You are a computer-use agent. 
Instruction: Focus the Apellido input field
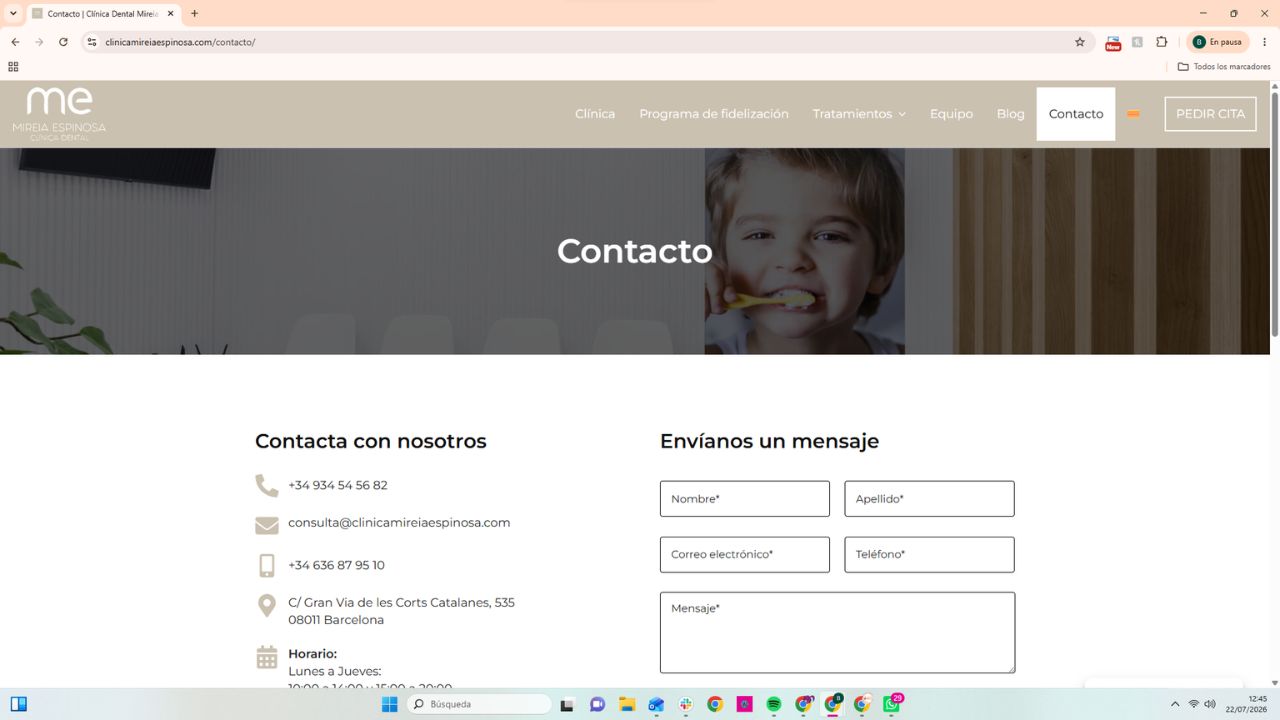929,499
